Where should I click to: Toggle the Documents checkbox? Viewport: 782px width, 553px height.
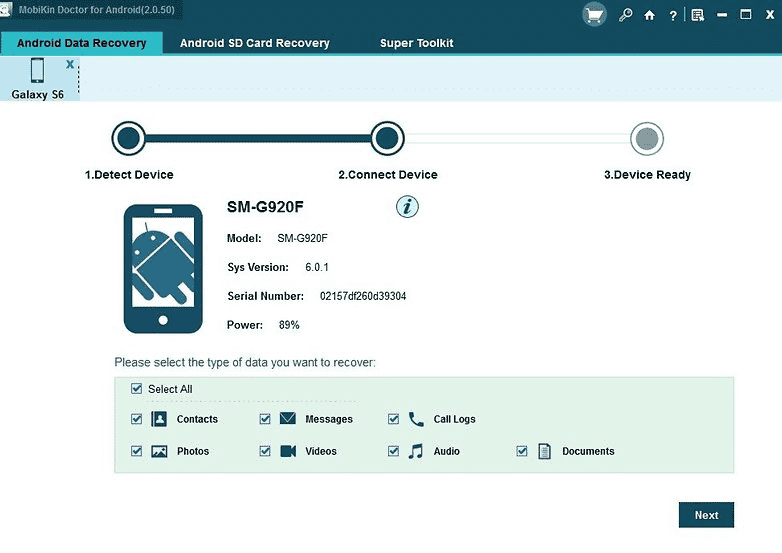pos(522,451)
